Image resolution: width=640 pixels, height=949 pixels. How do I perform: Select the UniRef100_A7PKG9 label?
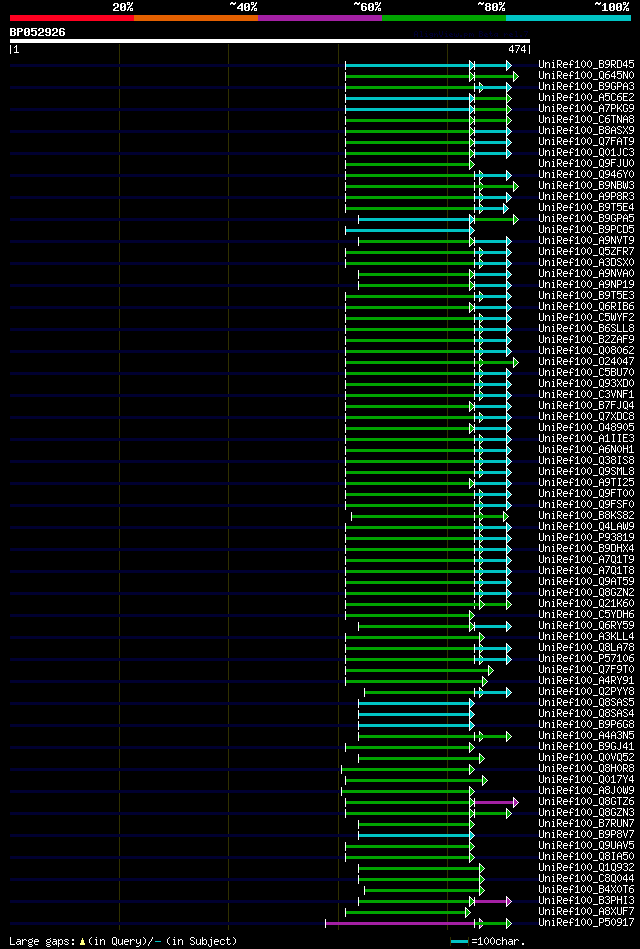[586, 108]
